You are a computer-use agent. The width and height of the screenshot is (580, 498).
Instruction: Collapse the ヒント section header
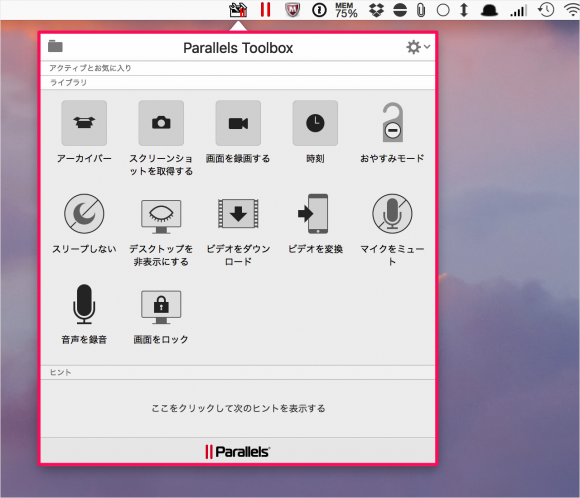pyautogui.click(x=238, y=373)
